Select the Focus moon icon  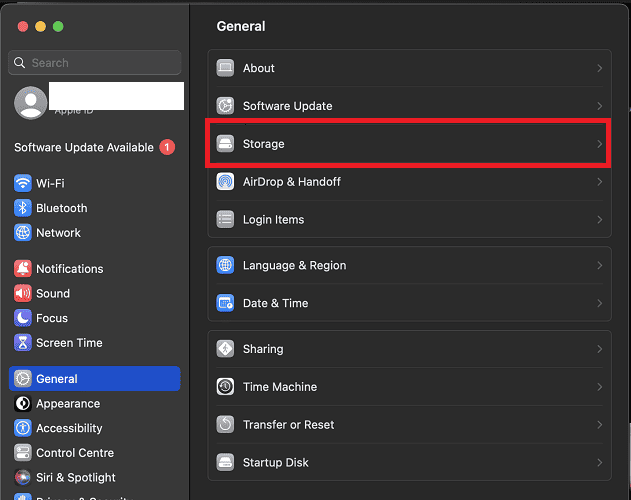point(23,318)
